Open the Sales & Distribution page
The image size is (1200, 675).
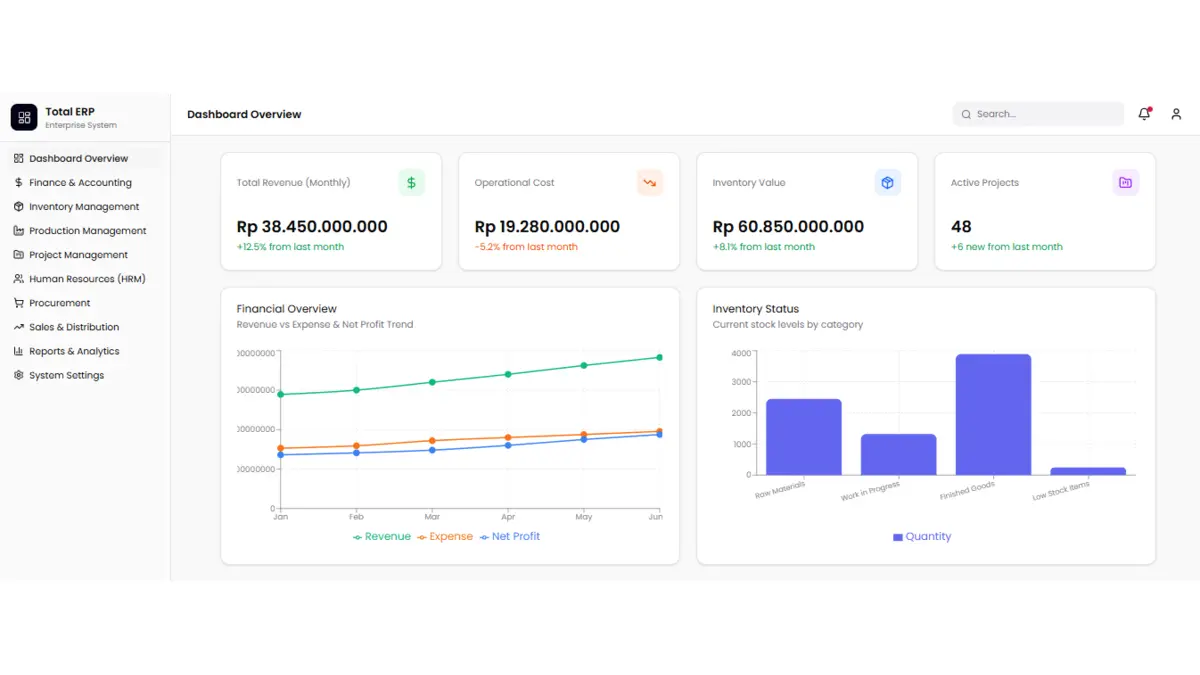coord(74,327)
